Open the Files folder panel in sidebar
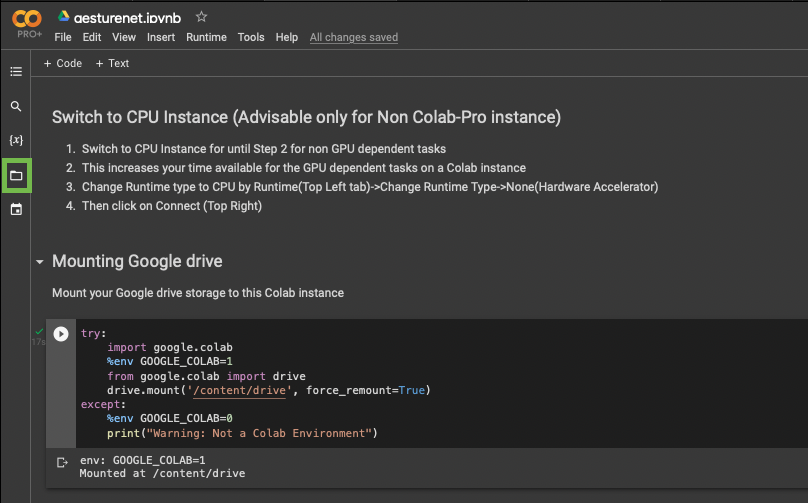This screenshot has height=503, width=808. 16,175
